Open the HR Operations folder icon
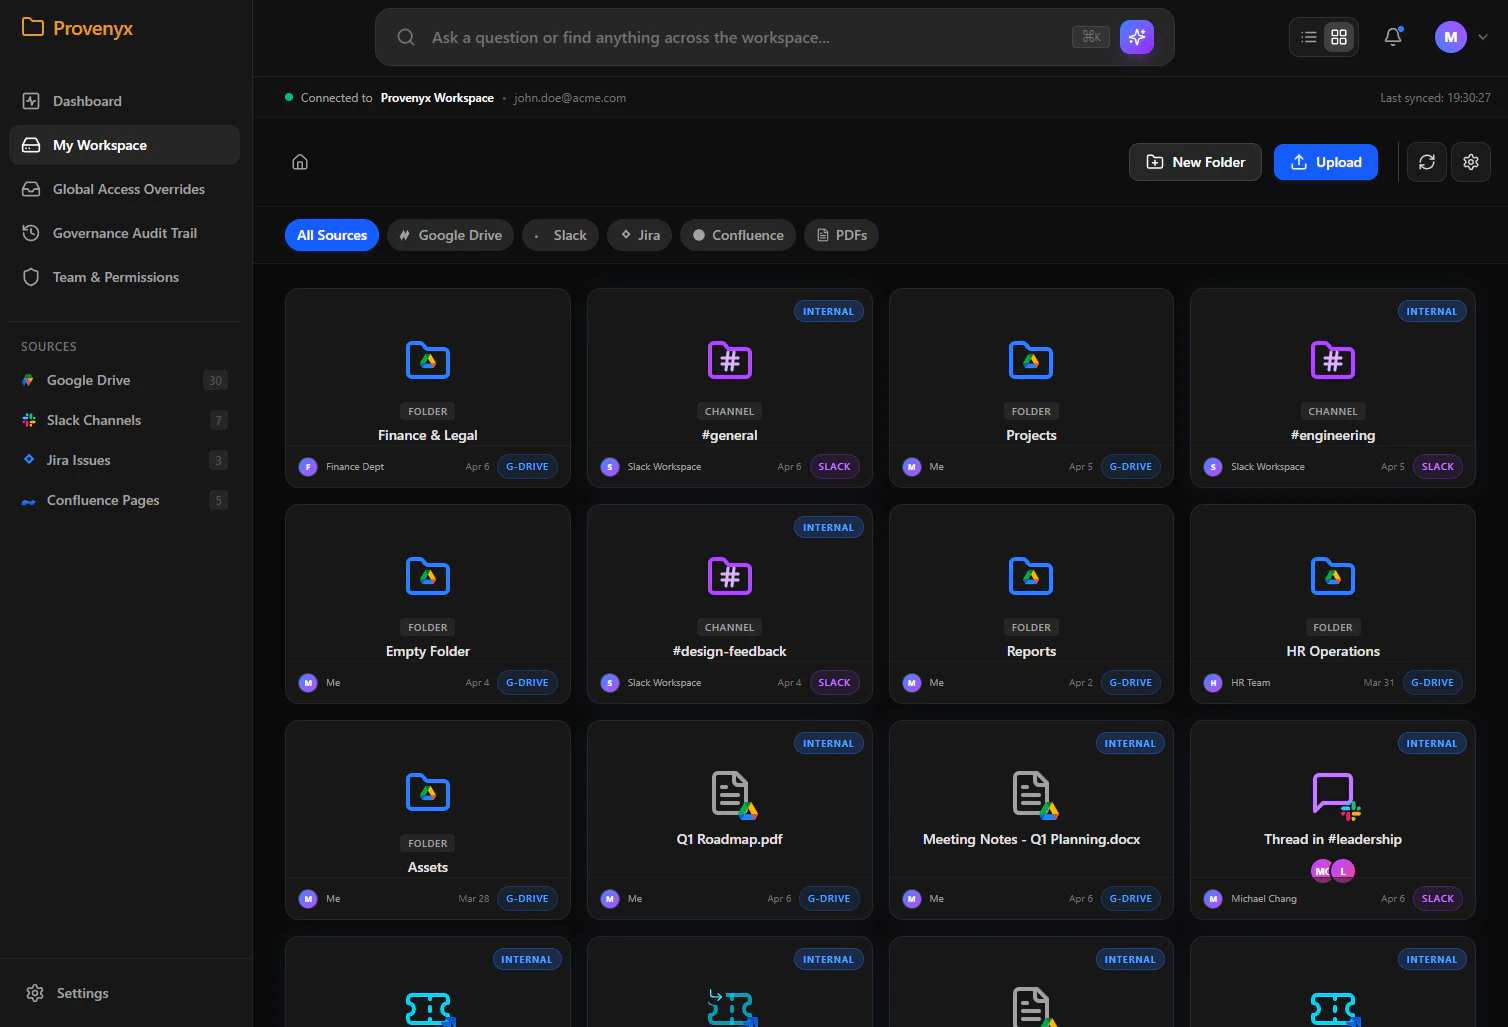Image resolution: width=1508 pixels, height=1027 pixels. pyautogui.click(x=1333, y=576)
